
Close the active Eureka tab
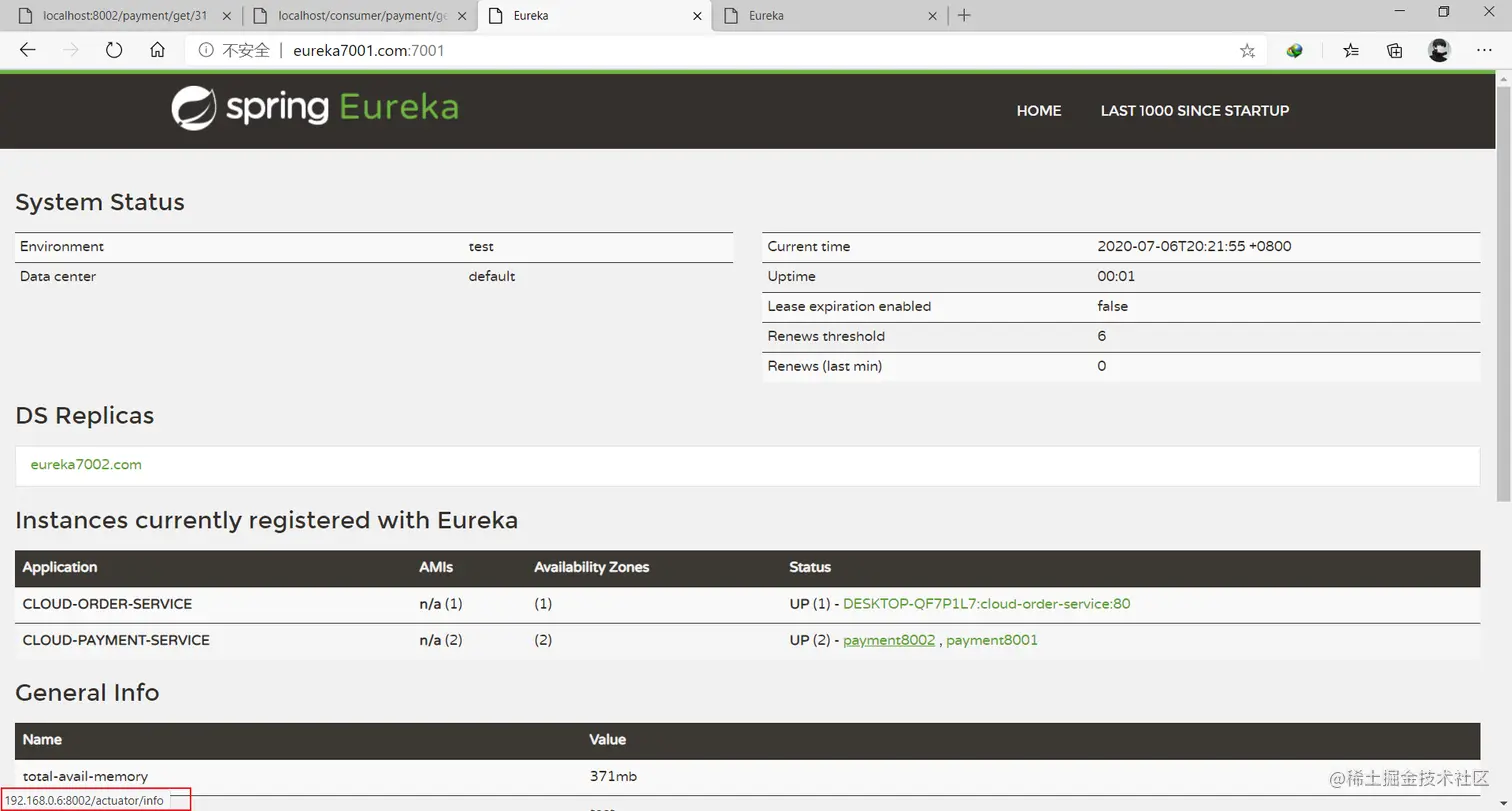pyautogui.click(x=698, y=16)
